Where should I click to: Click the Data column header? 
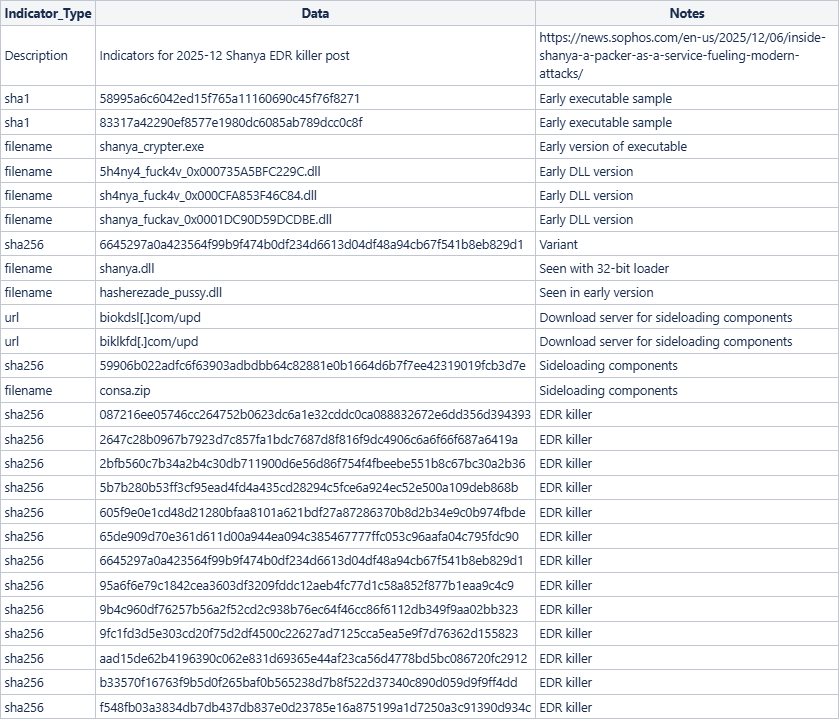point(315,14)
